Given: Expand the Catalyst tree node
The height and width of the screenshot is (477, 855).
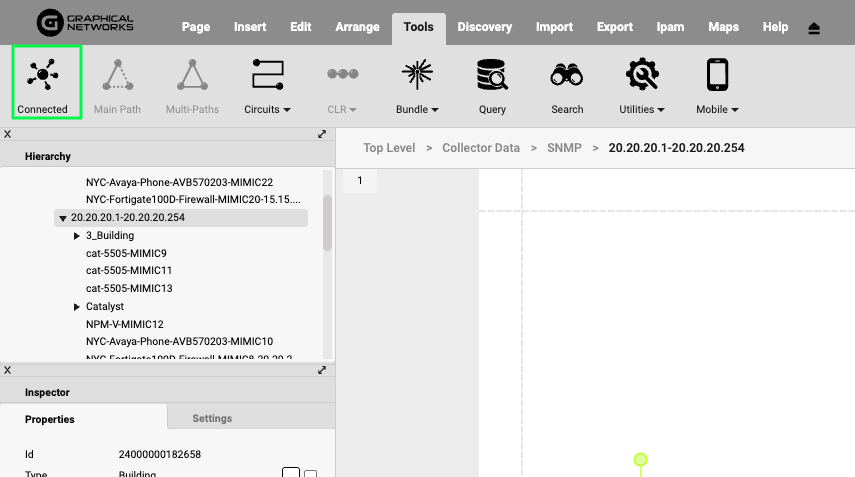Looking at the screenshot, I should click(77, 307).
